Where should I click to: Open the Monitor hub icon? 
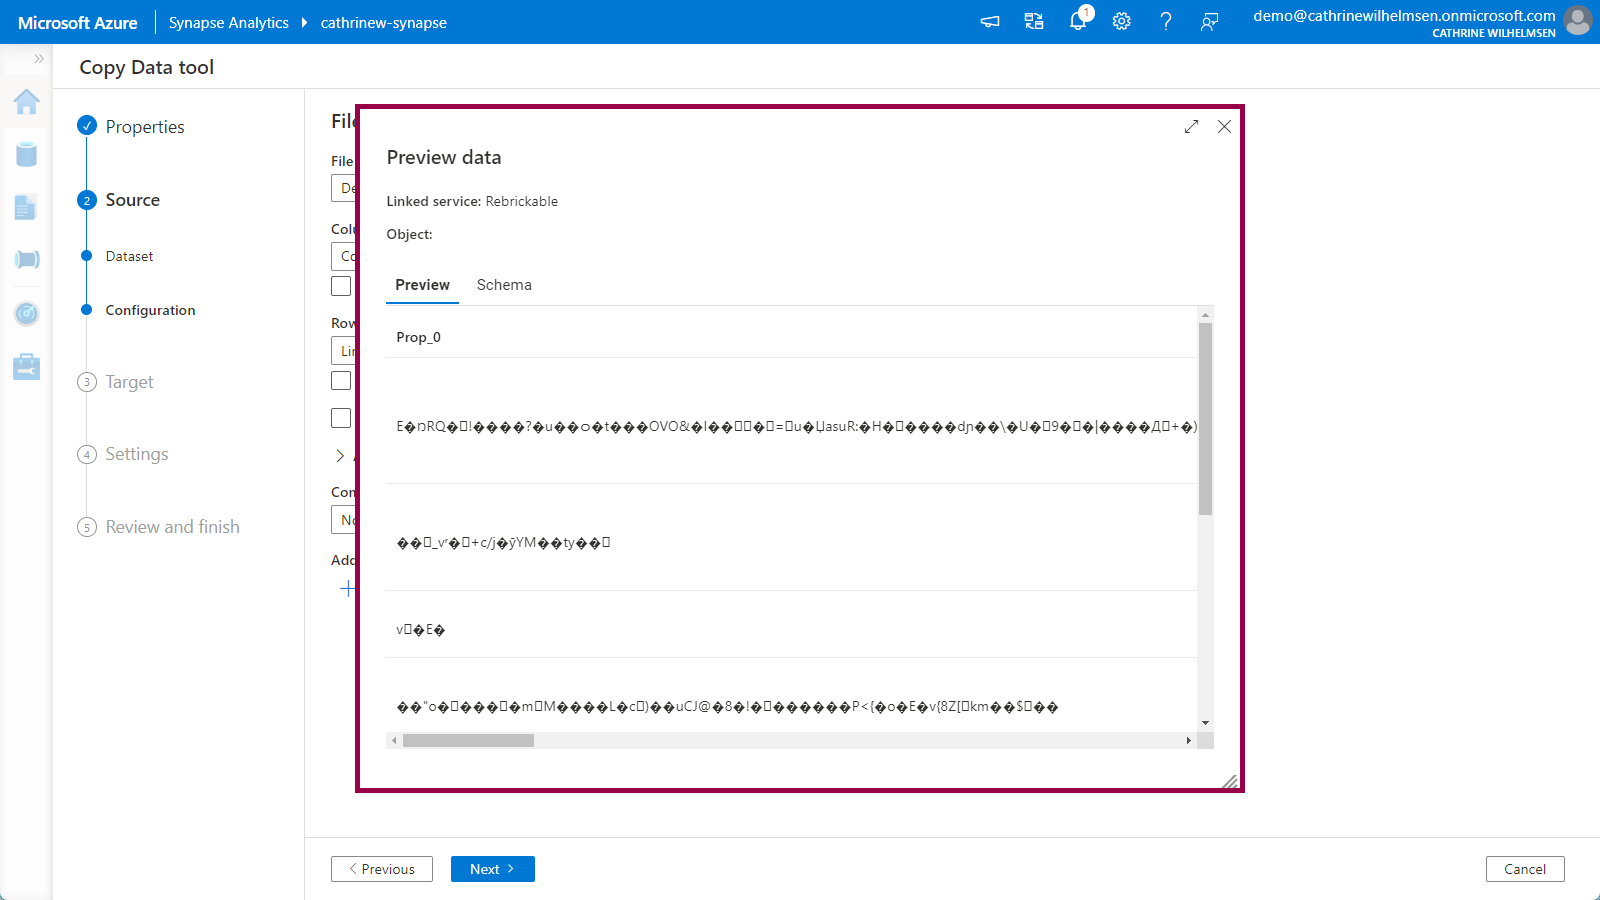27,313
